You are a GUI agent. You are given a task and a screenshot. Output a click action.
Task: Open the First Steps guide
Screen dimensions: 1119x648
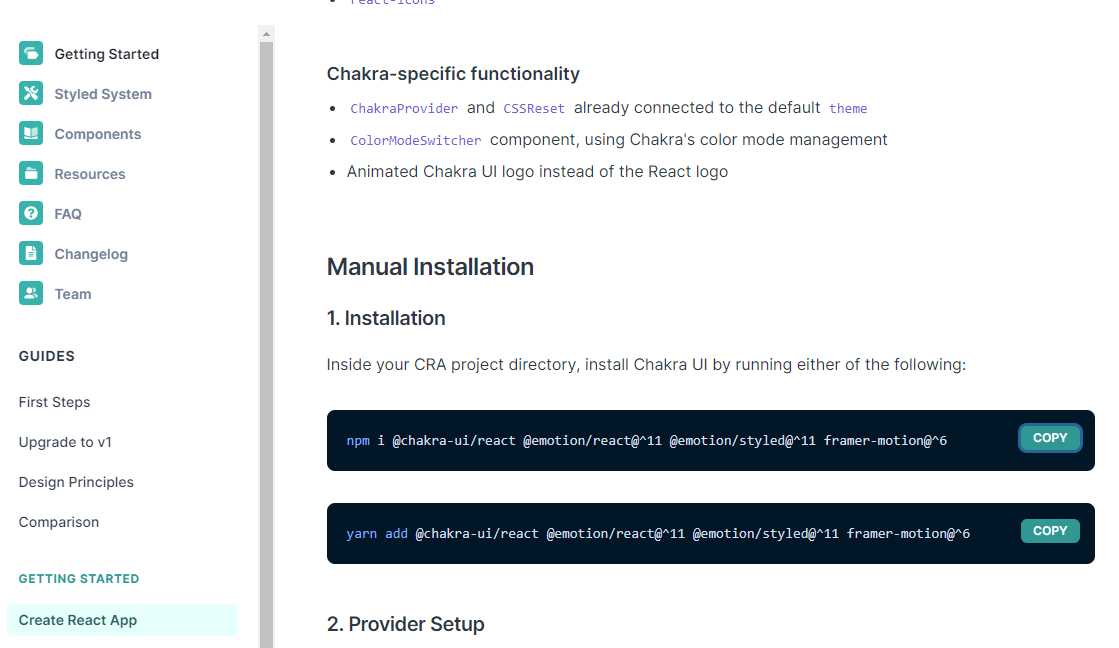[54, 402]
